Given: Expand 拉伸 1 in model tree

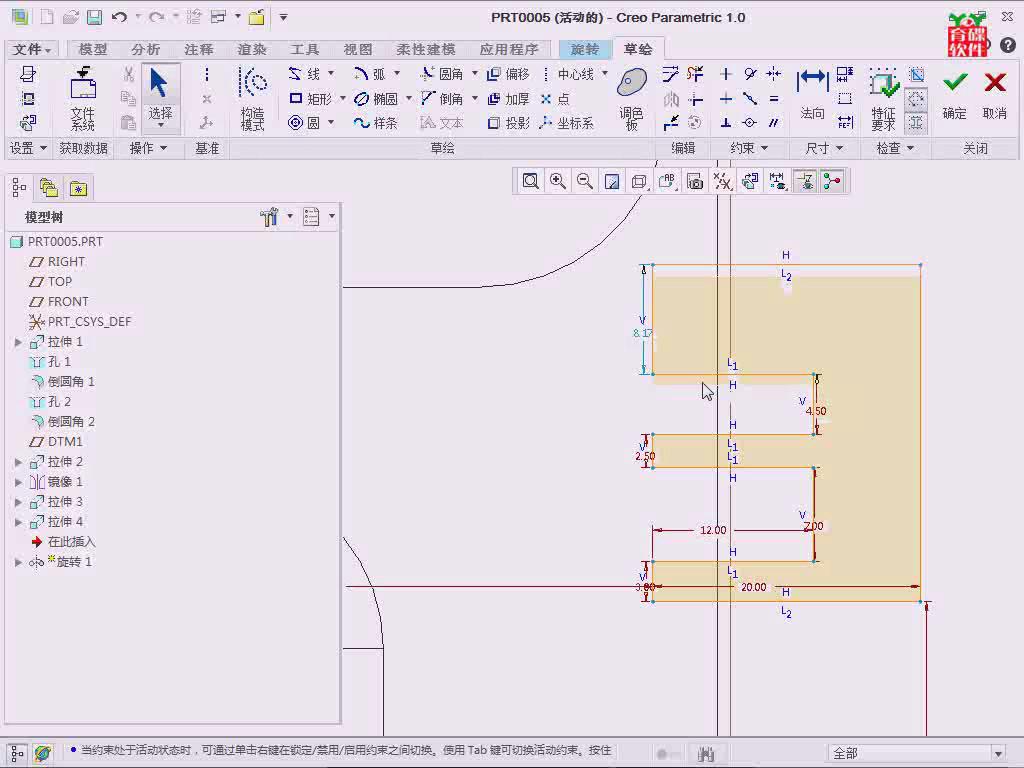Looking at the screenshot, I should coord(18,342).
